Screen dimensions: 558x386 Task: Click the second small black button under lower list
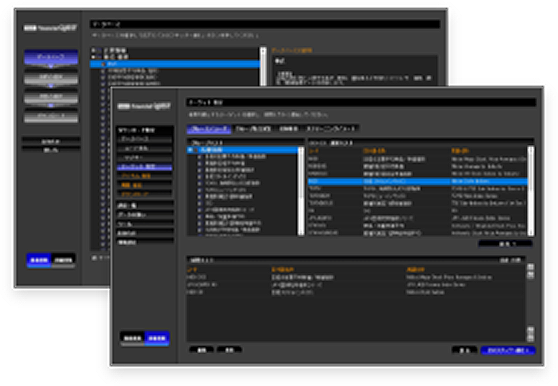coord(229,350)
